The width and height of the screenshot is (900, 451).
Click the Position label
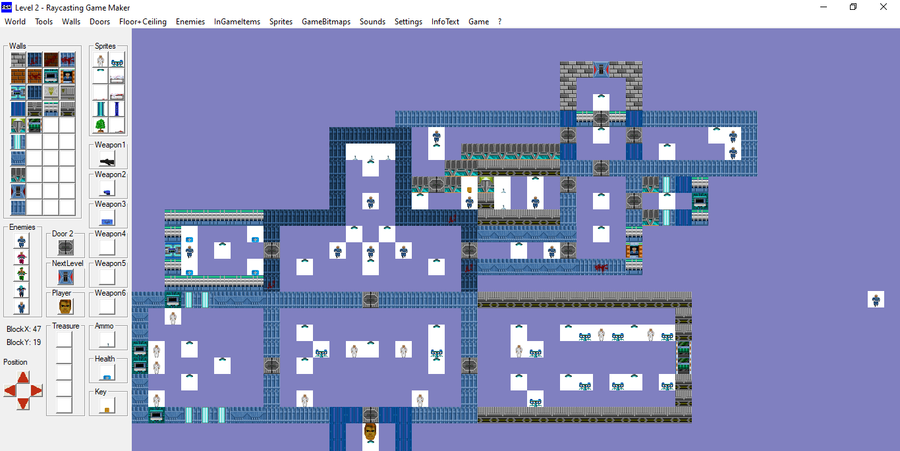click(15, 362)
